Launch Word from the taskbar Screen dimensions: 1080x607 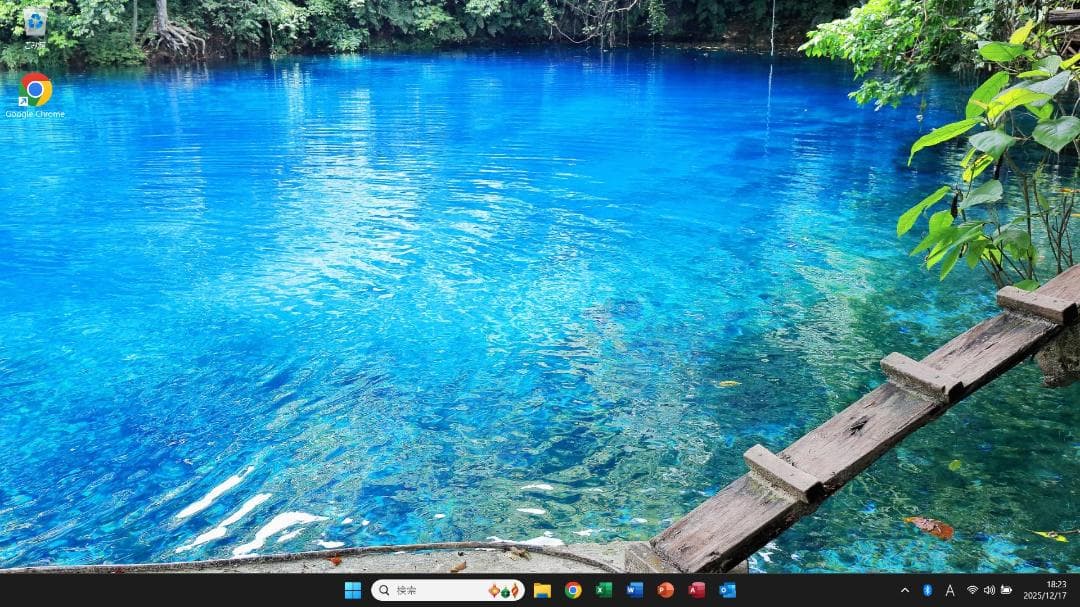tap(633, 590)
